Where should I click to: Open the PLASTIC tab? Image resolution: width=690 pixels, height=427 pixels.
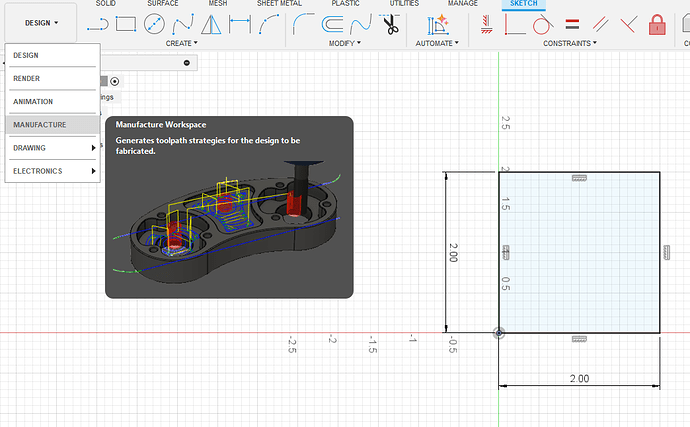(x=345, y=4)
